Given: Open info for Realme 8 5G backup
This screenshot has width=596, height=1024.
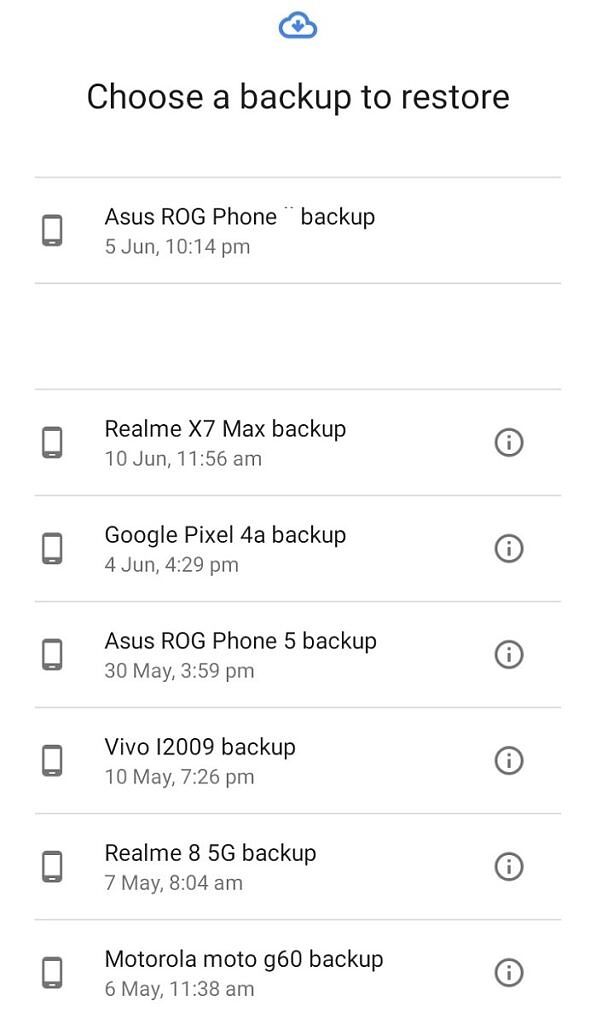Looking at the screenshot, I should click(x=508, y=866).
